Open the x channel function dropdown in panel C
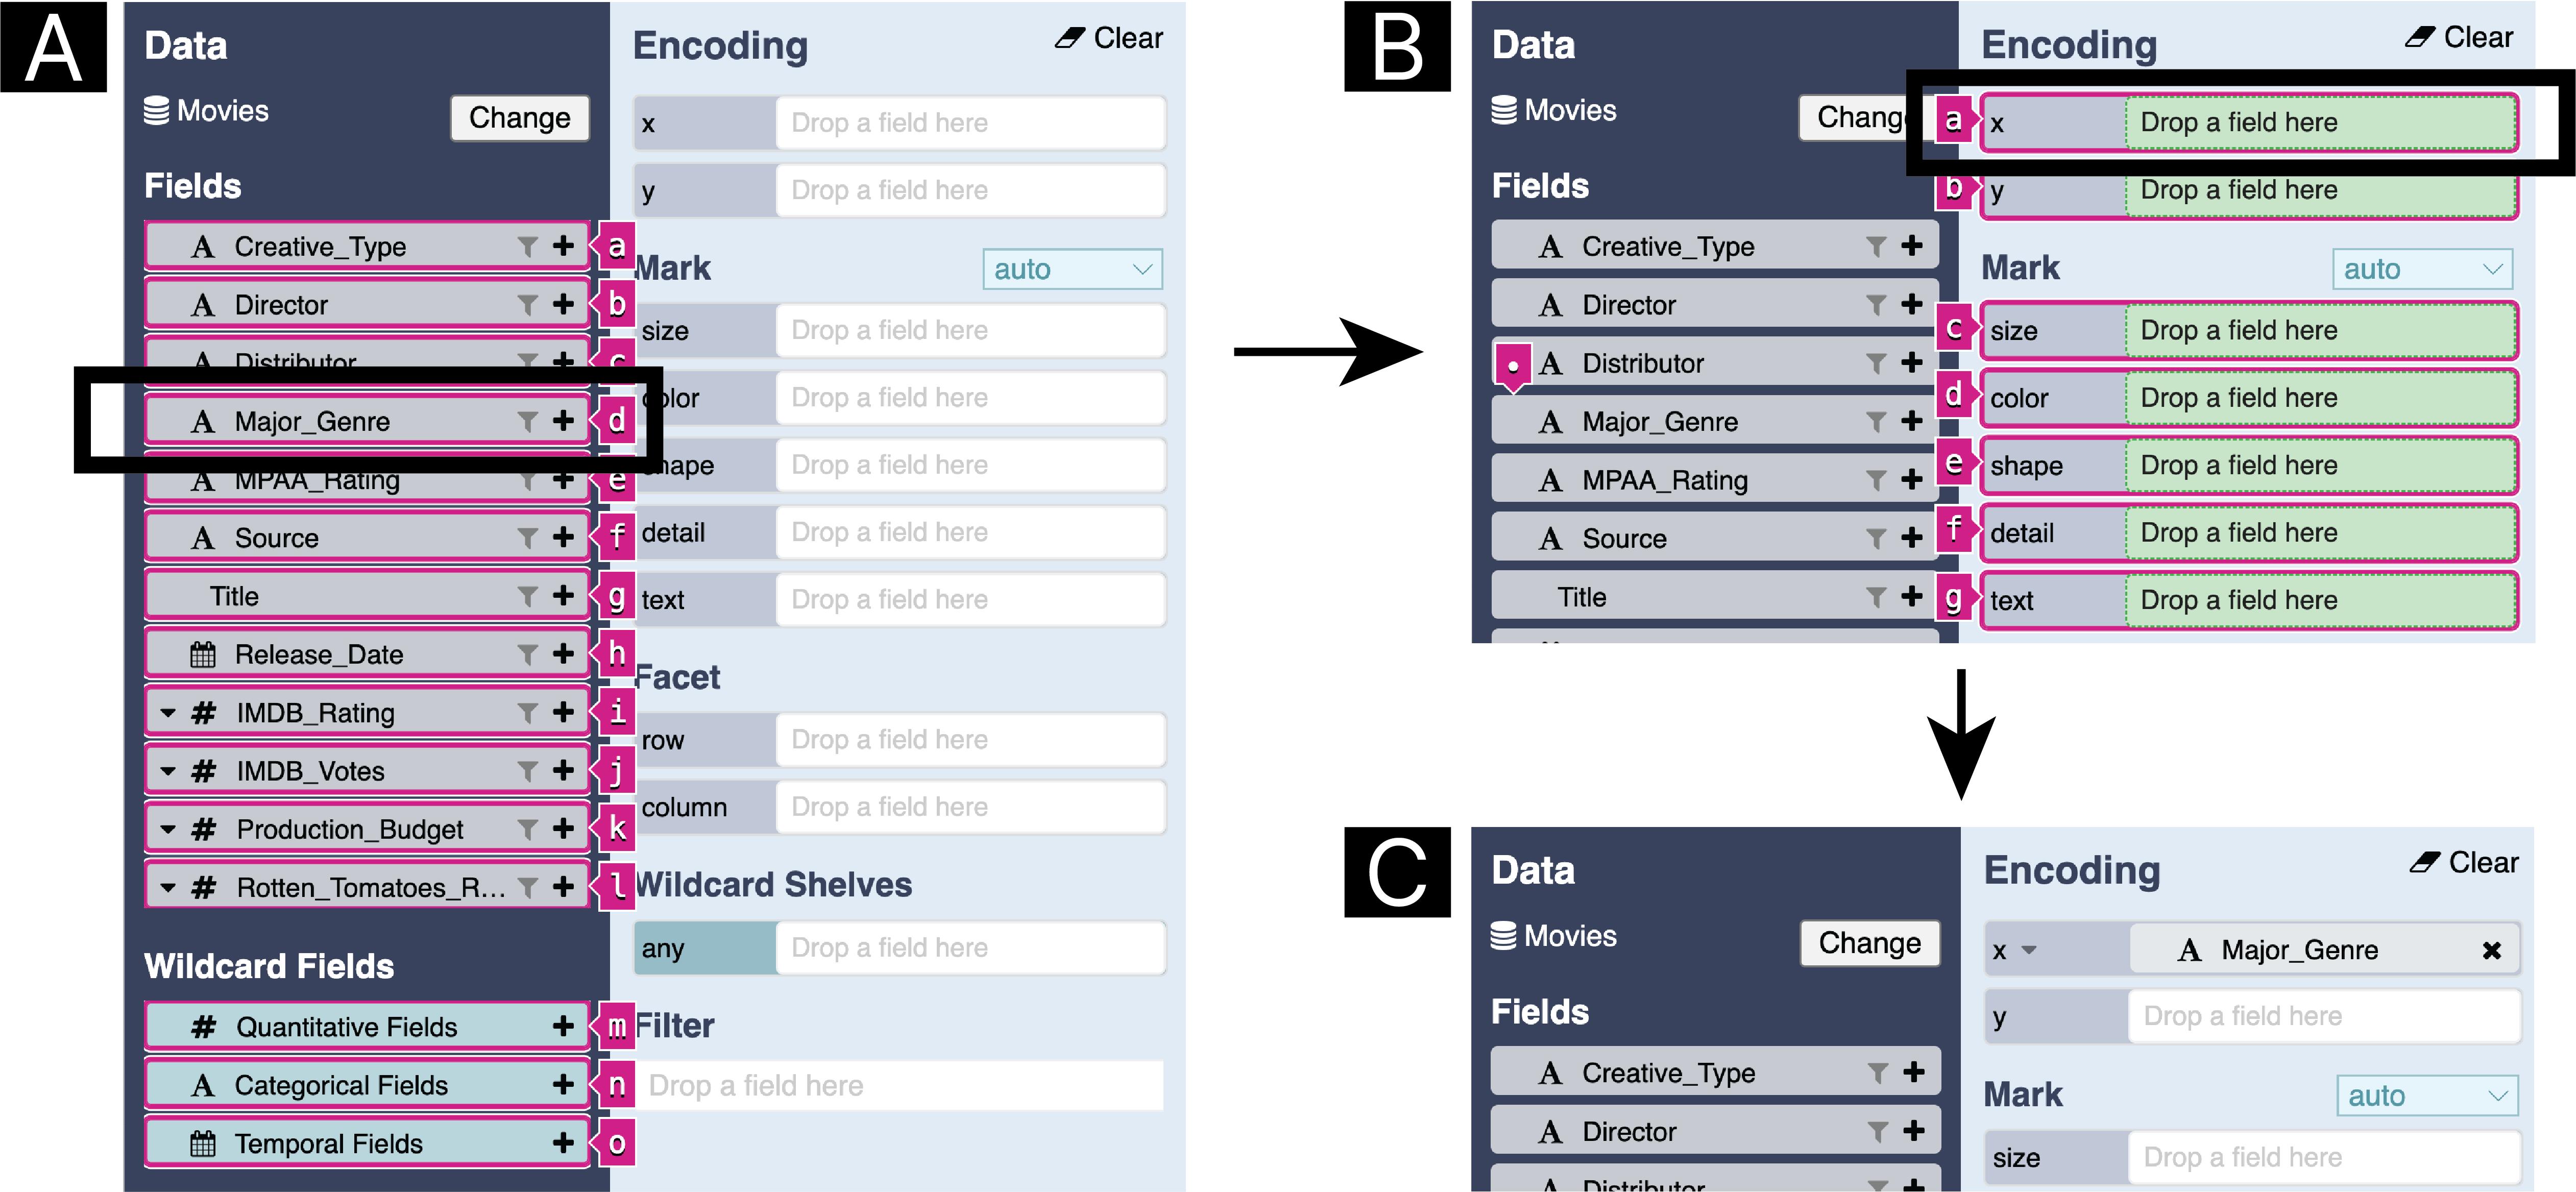 (2029, 950)
